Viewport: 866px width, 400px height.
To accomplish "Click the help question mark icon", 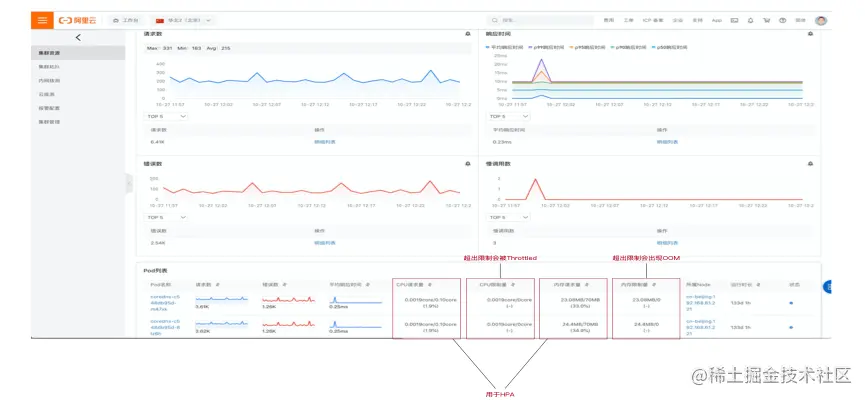I will point(783,20).
